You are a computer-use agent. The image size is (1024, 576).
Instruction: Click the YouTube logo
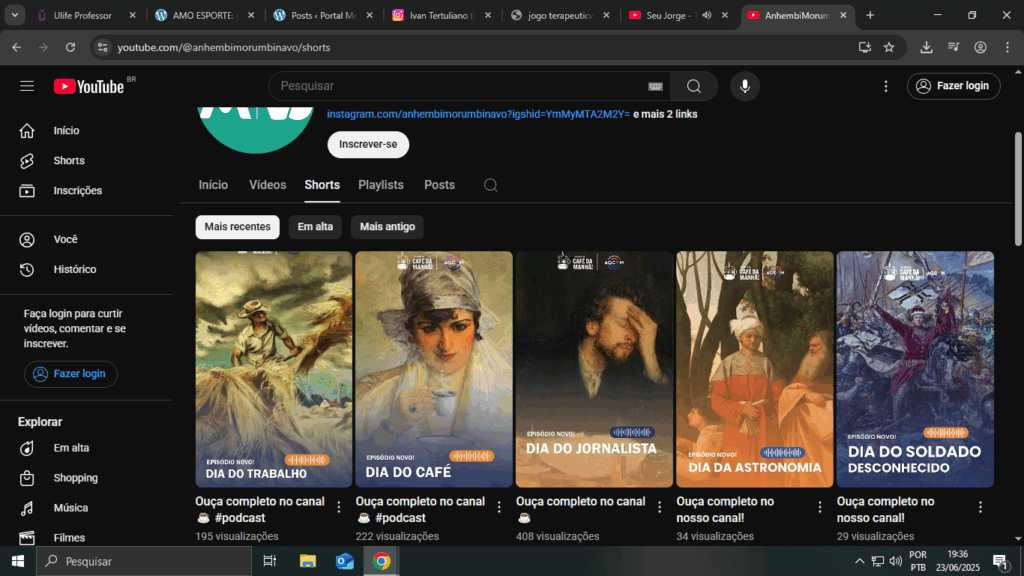[89, 86]
